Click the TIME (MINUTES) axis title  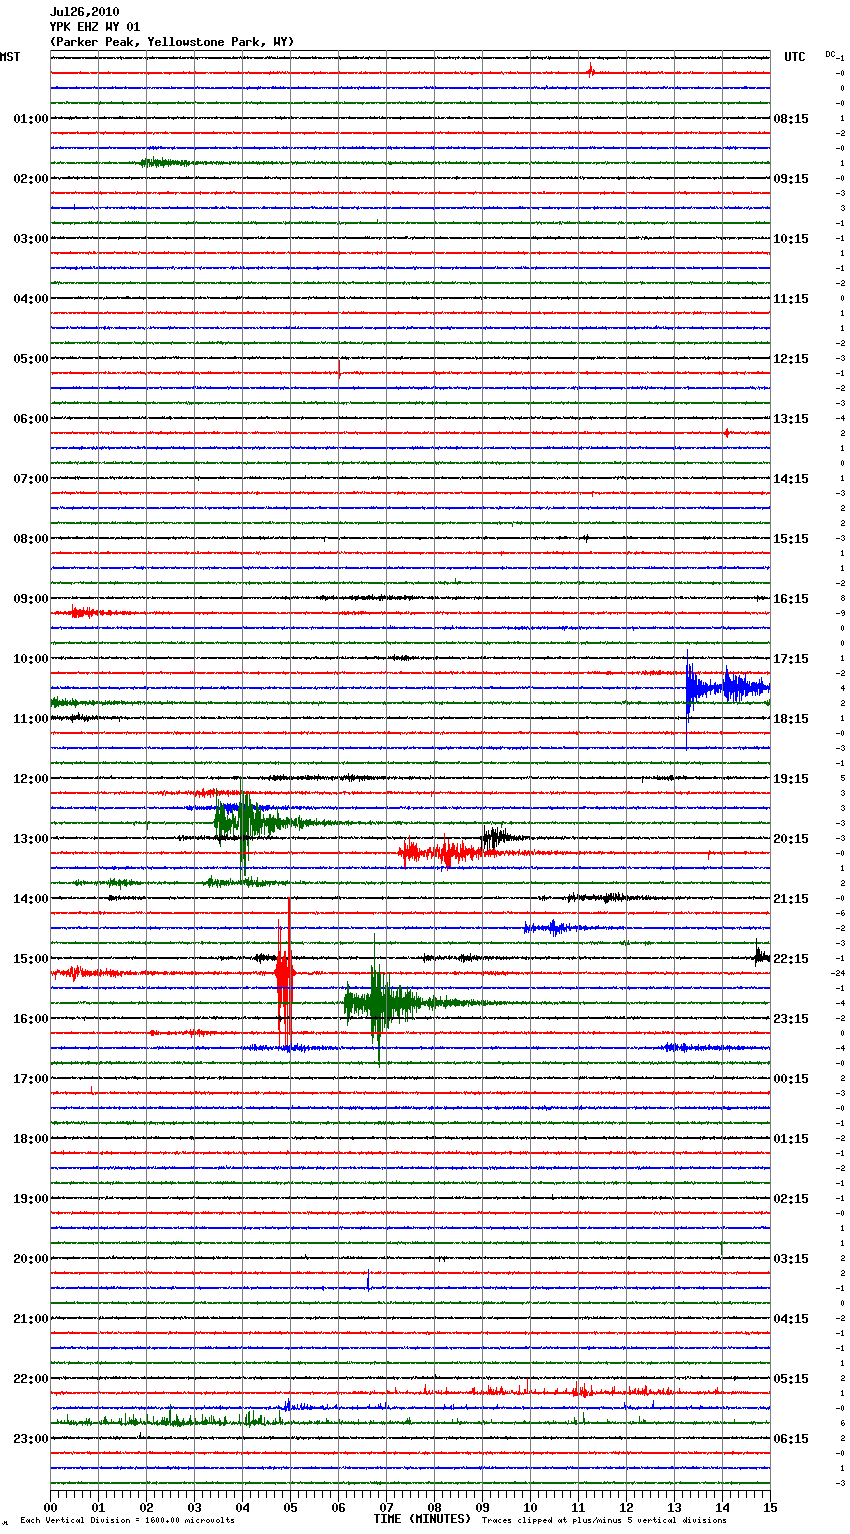coord(422,1519)
